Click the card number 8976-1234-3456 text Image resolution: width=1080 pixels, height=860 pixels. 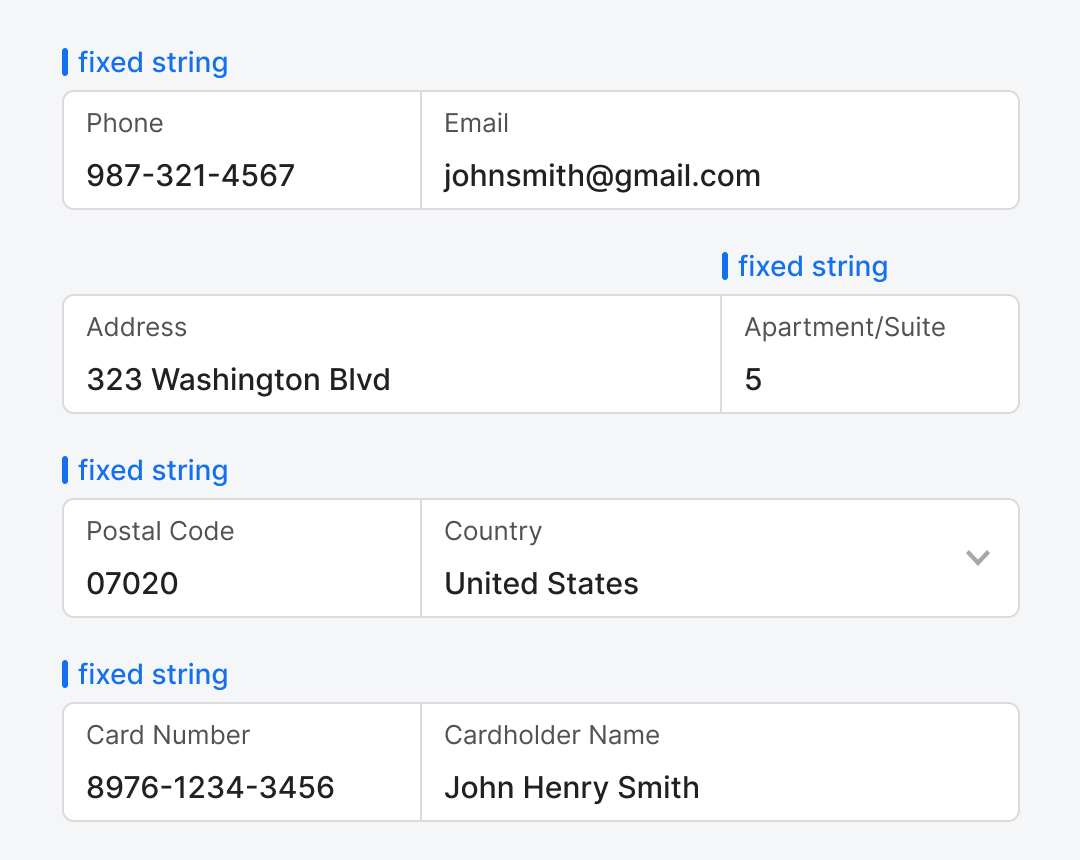pos(210,788)
